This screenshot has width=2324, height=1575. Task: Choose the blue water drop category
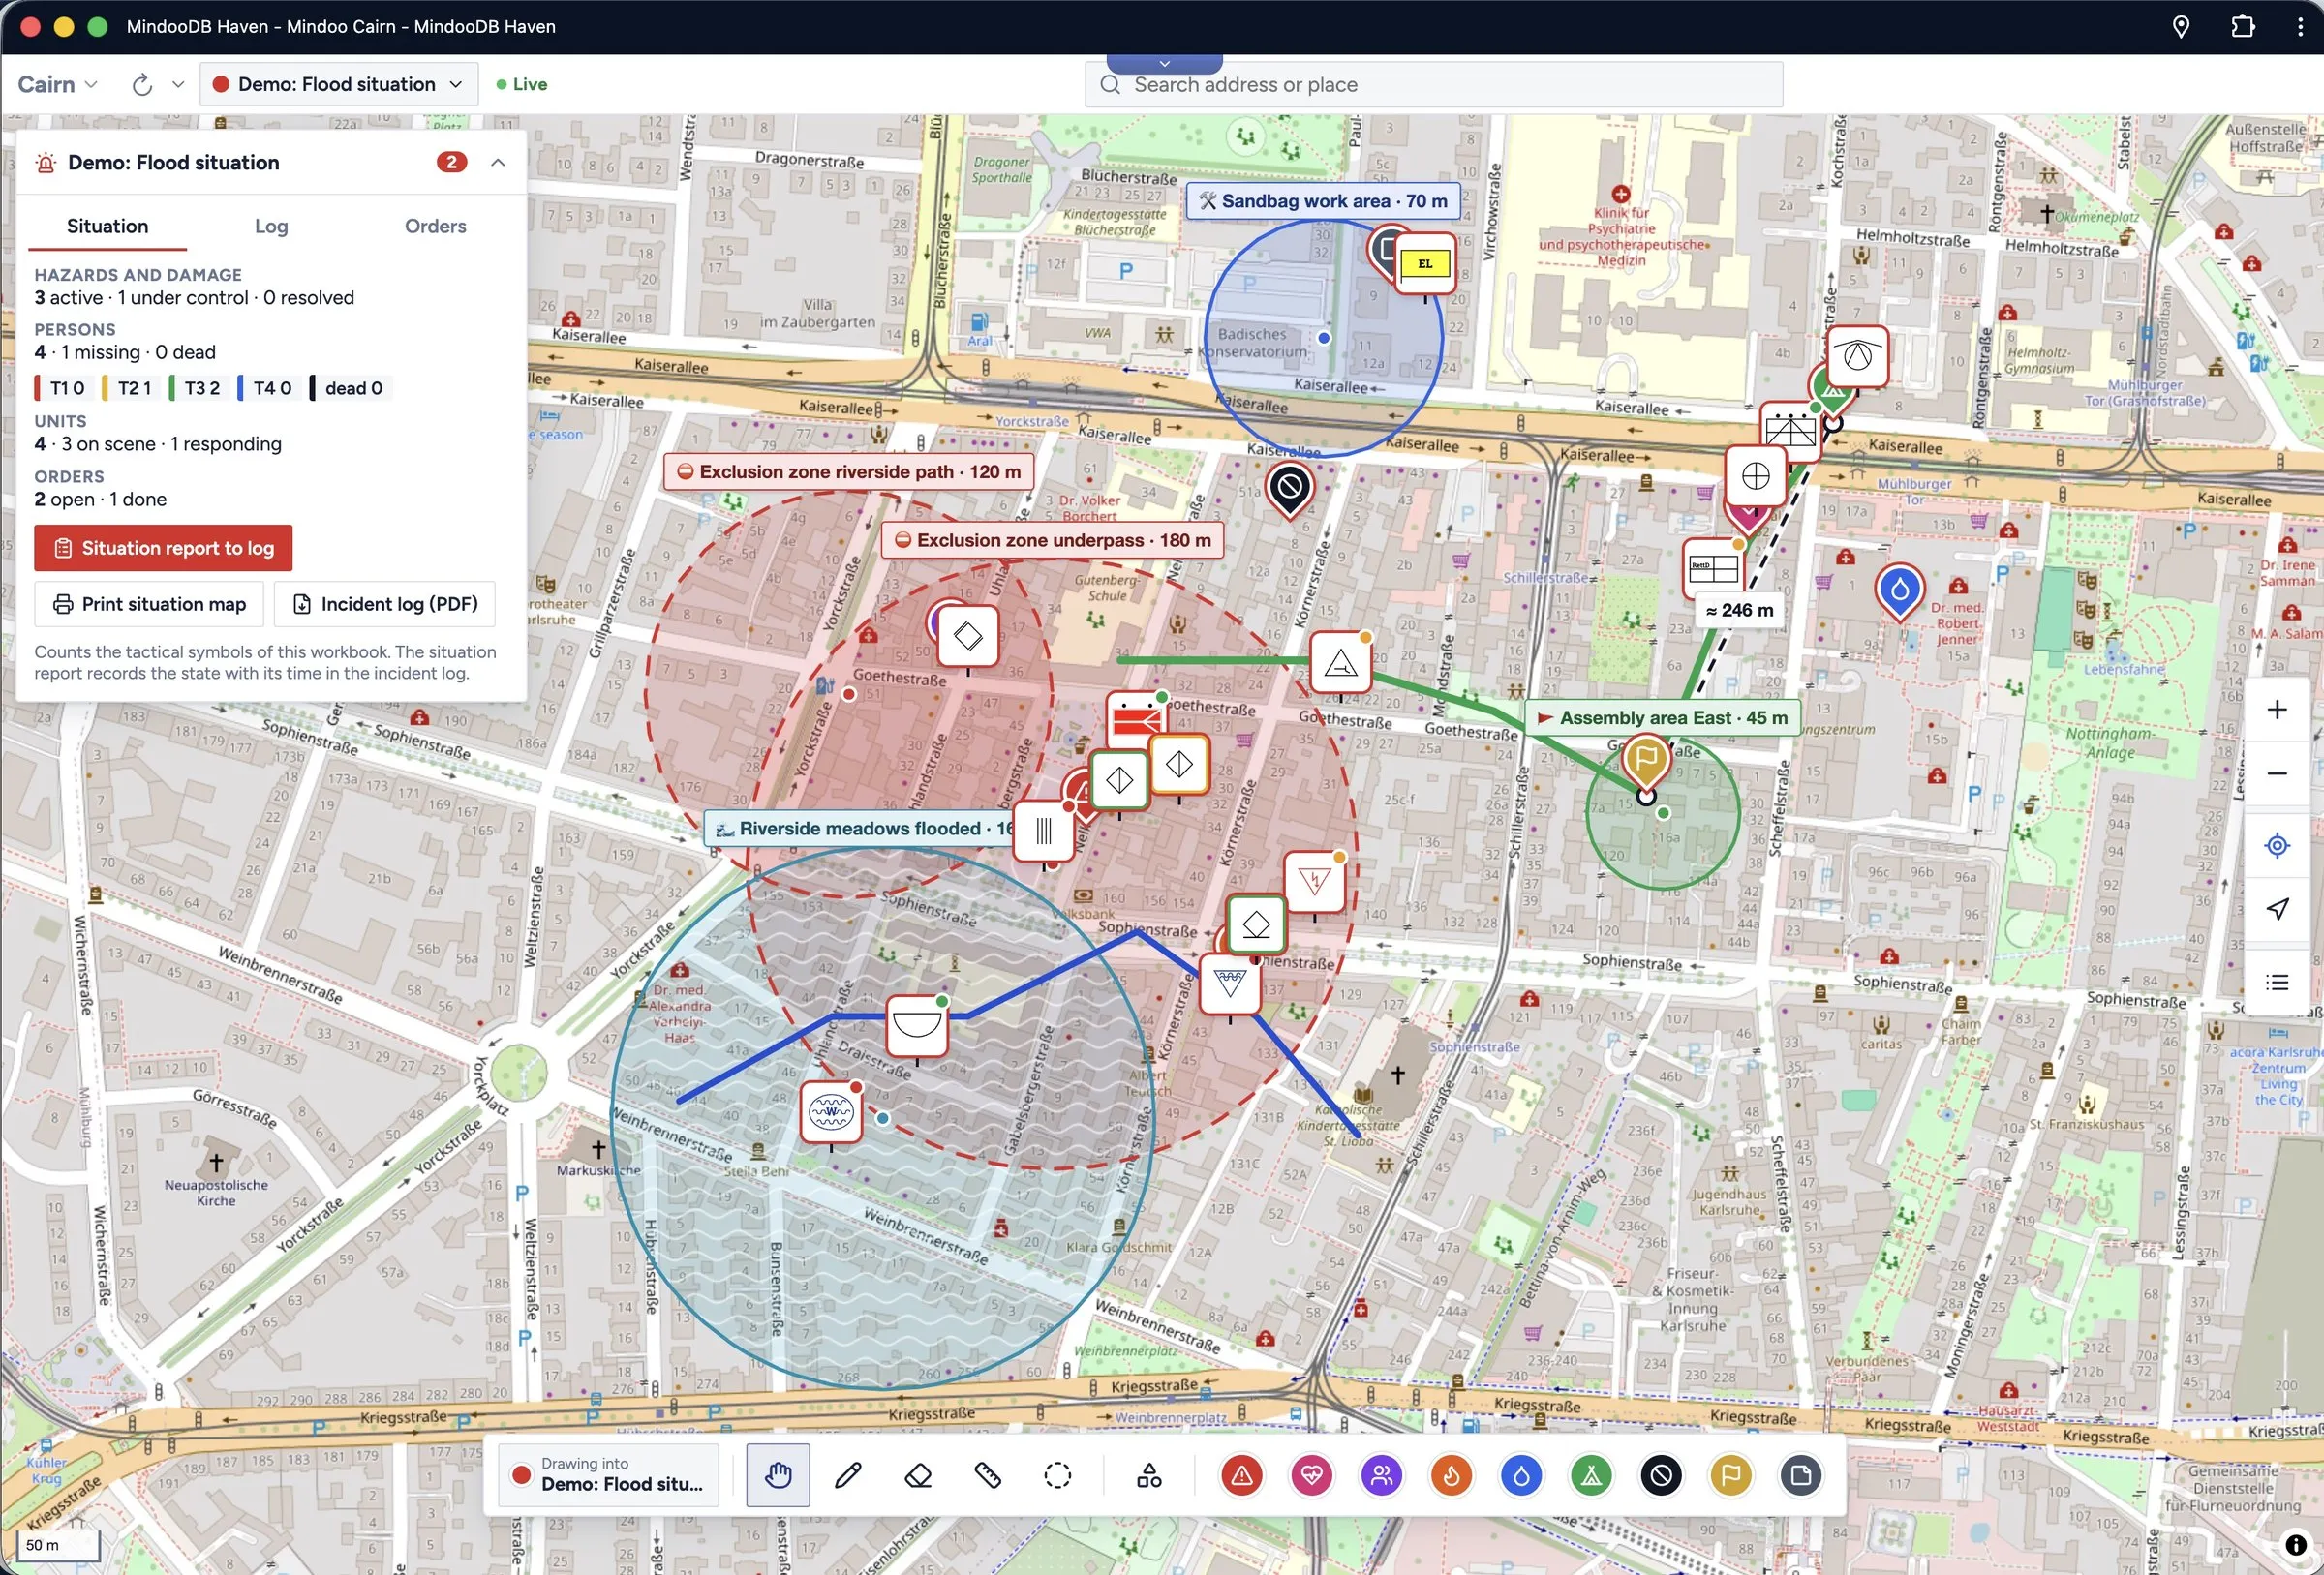pyautogui.click(x=1521, y=1475)
